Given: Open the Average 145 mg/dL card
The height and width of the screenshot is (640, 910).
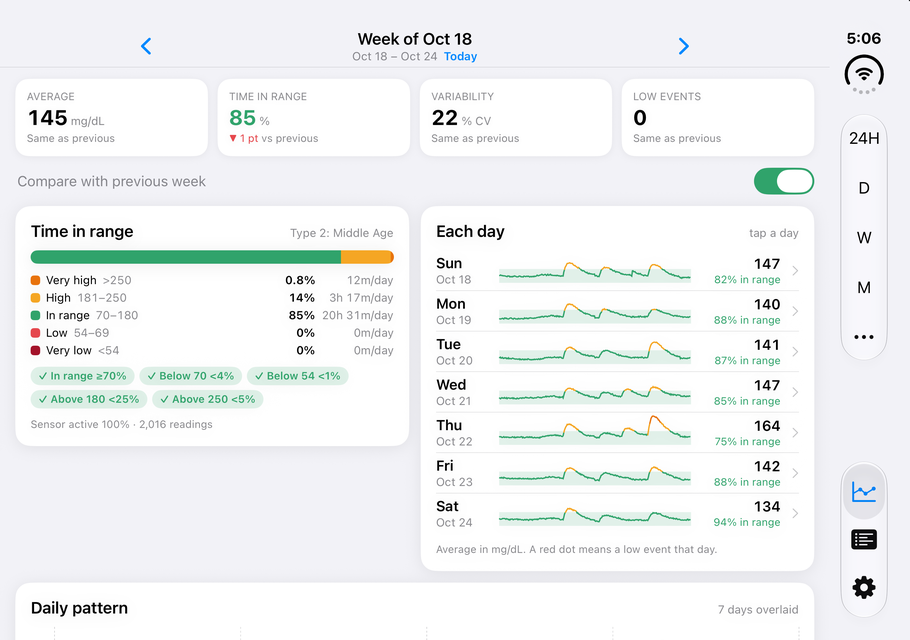Looking at the screenshot, I should point(111,118).
